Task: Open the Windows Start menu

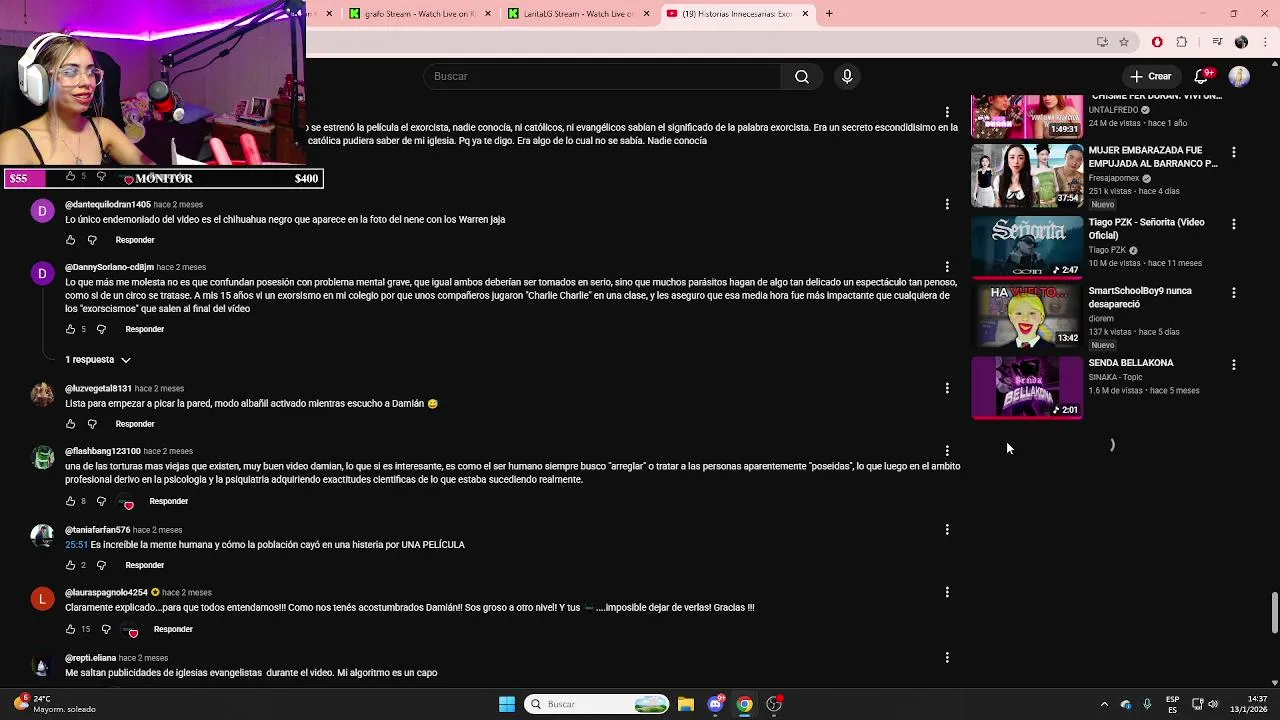Action: click(x=507, y=704)
